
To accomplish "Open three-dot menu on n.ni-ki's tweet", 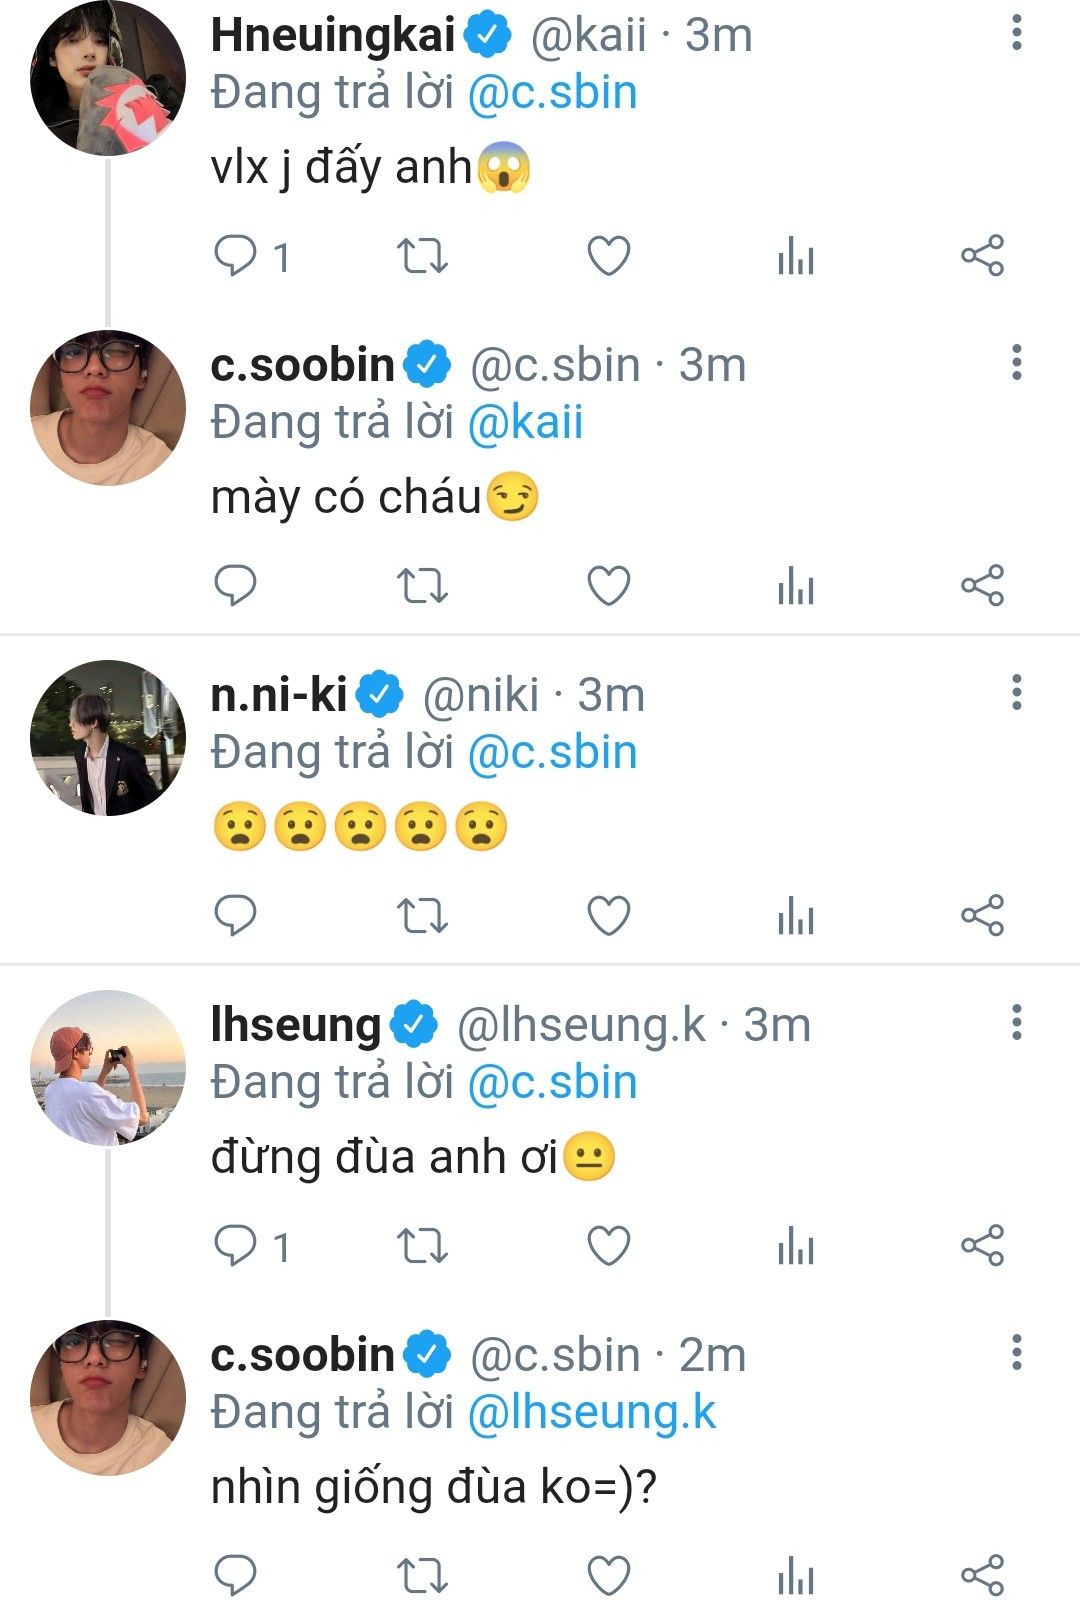I will [x=1016, y=693].
